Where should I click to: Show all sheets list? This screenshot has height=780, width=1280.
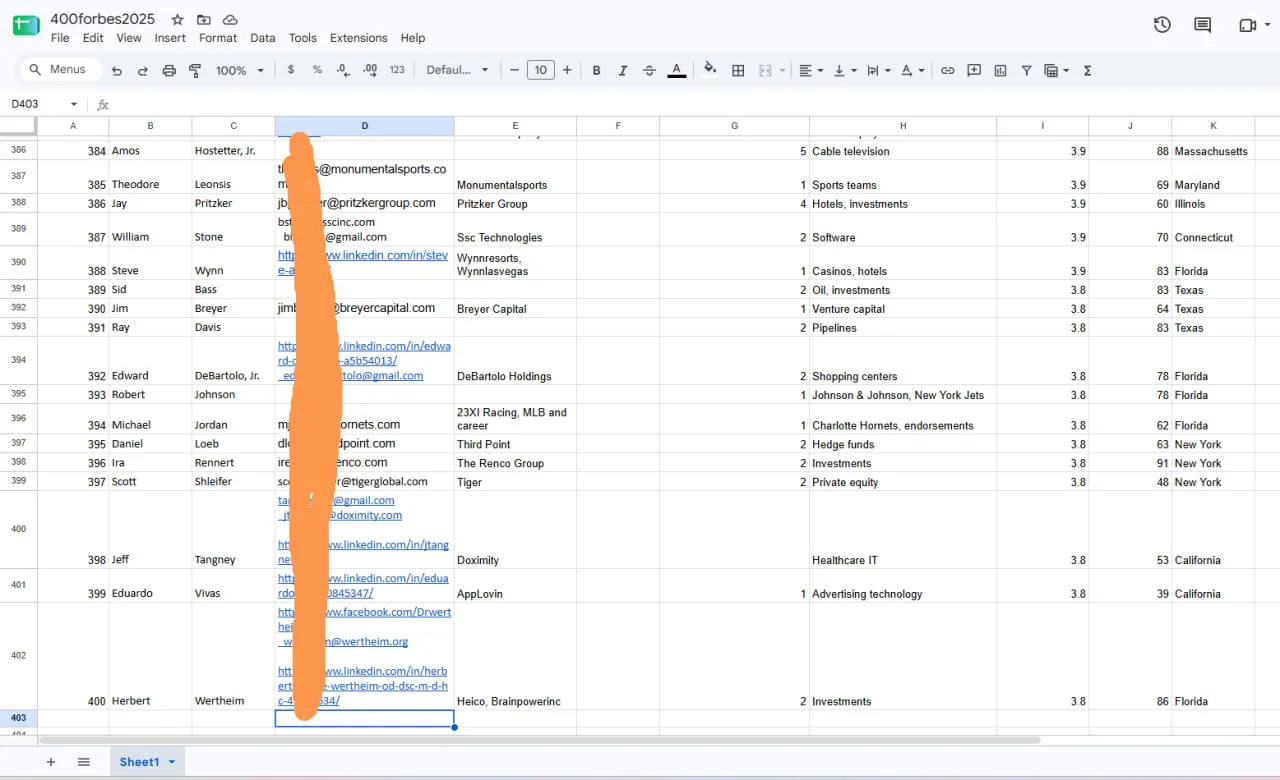(84, 762)
